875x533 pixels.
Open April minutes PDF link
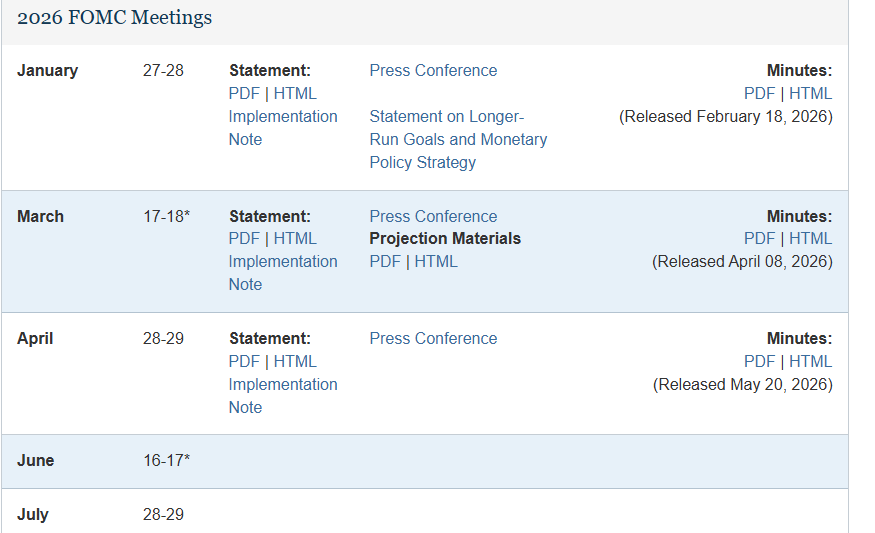point(759,361)
